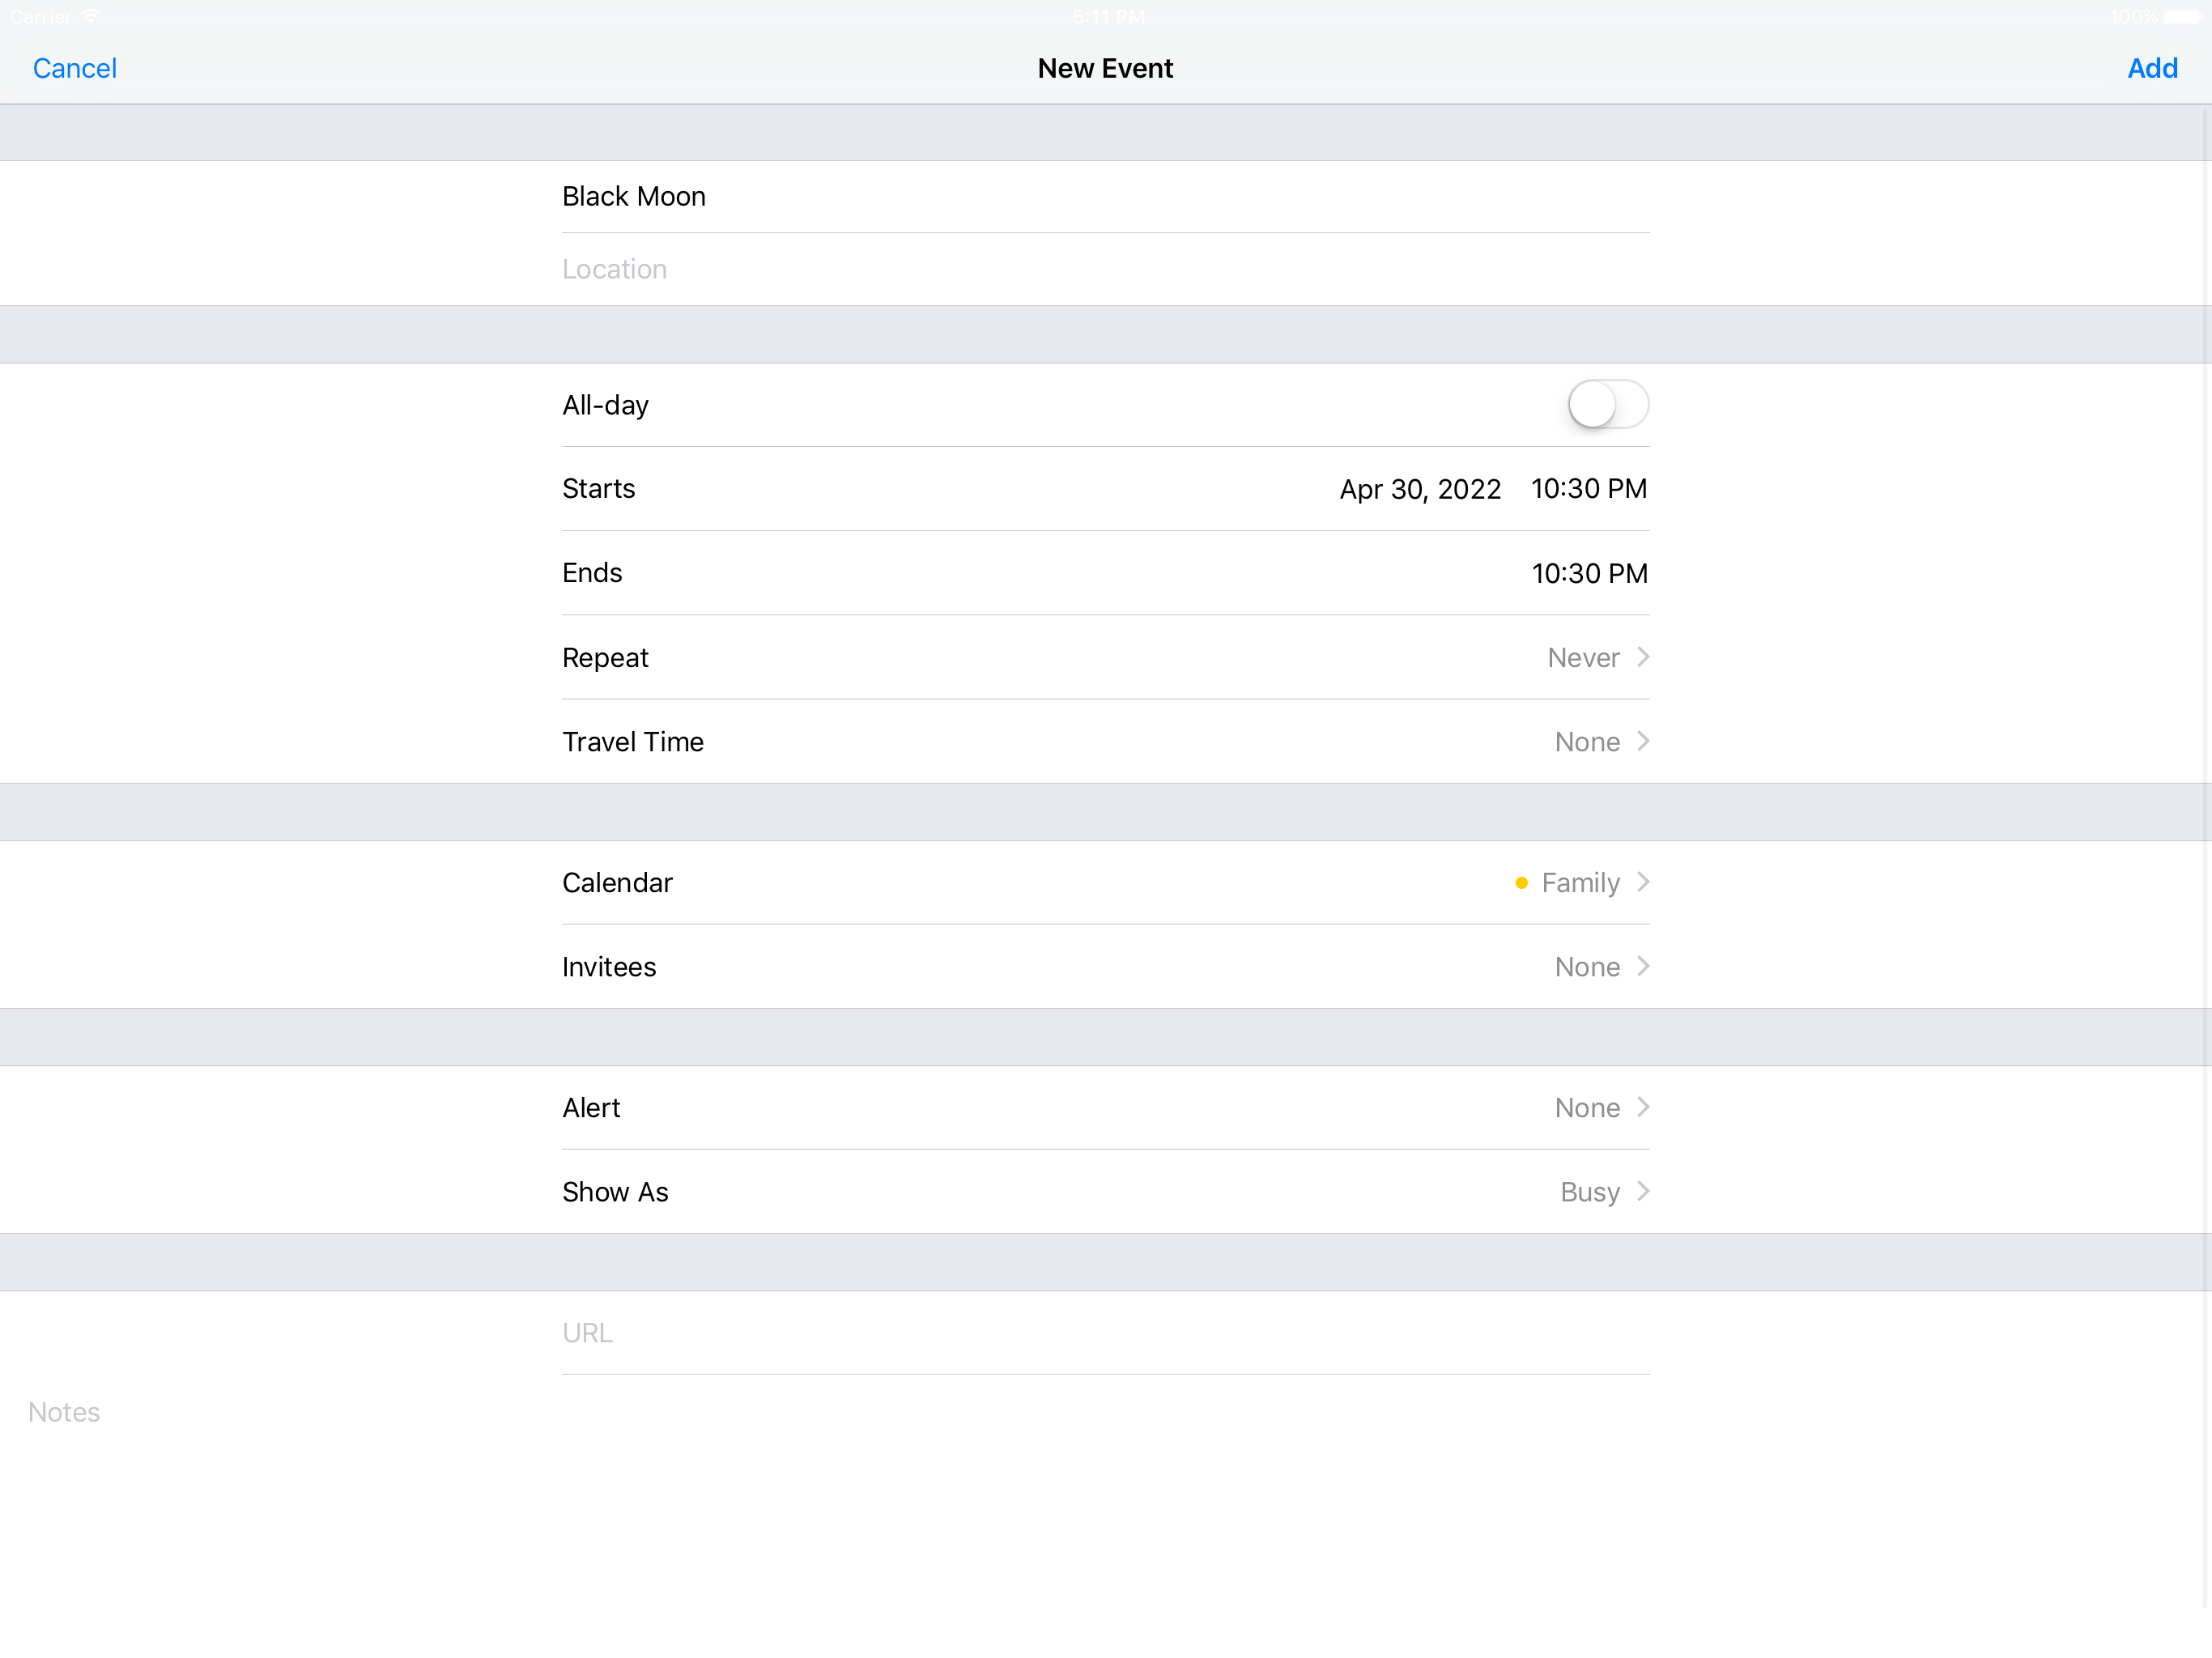The height and width of the screenshot is (1658, 2212).
Task: Open the Repeat options chevron
Action: 1643,657
